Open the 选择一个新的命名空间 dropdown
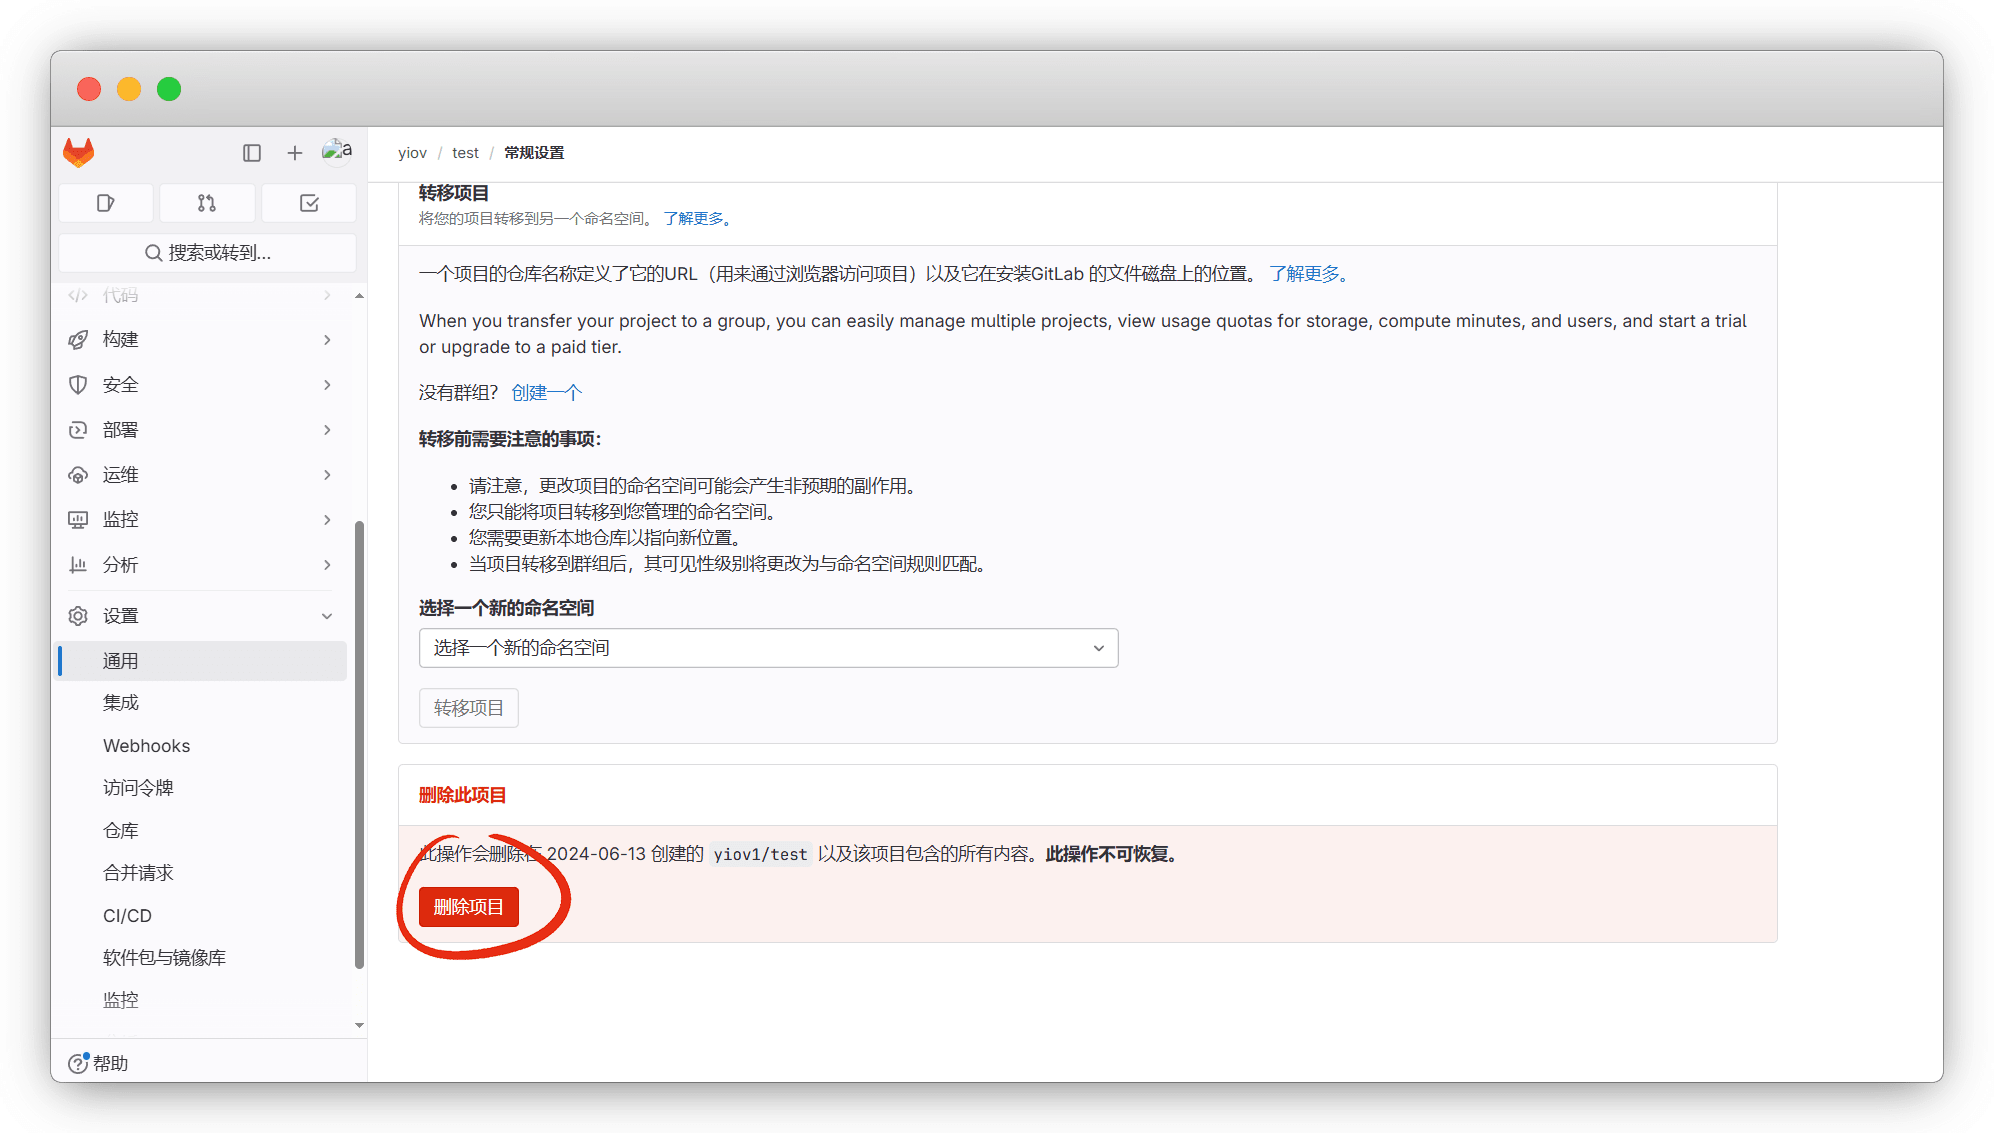The image size is (1994, 1133). pyautogui.click(x=768, y=648)
